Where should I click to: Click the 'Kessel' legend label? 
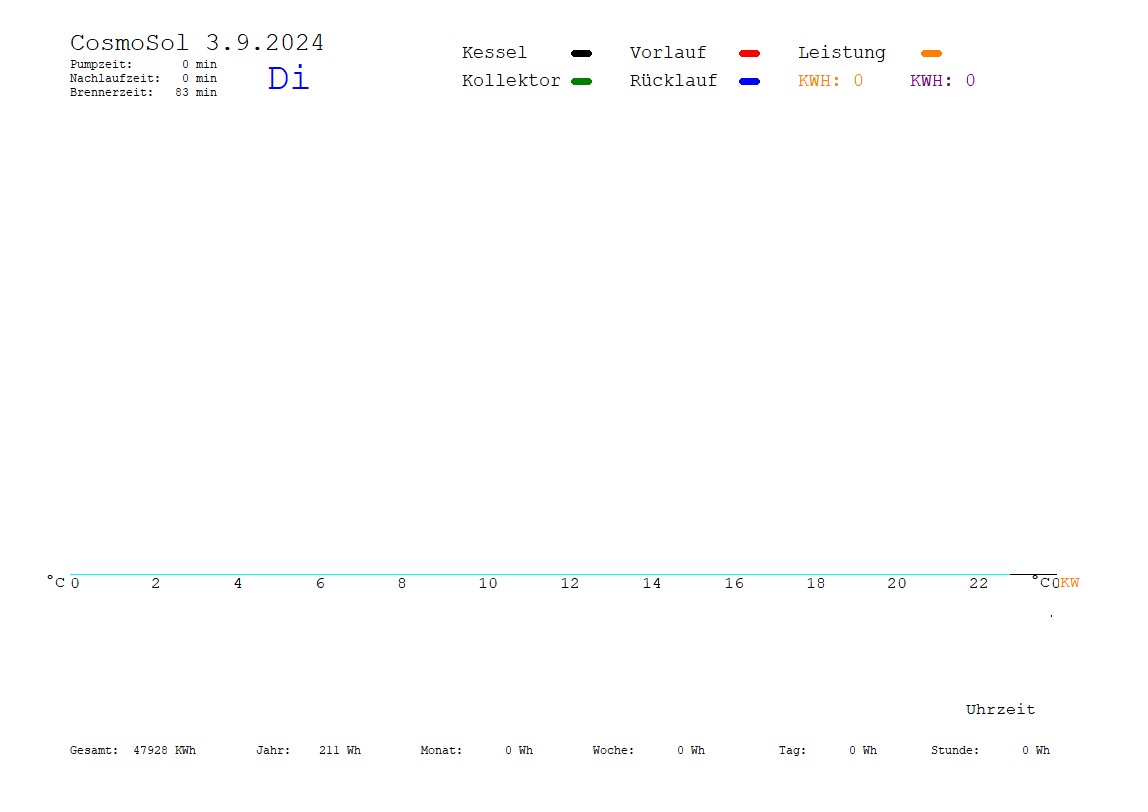tap(494, 53)
